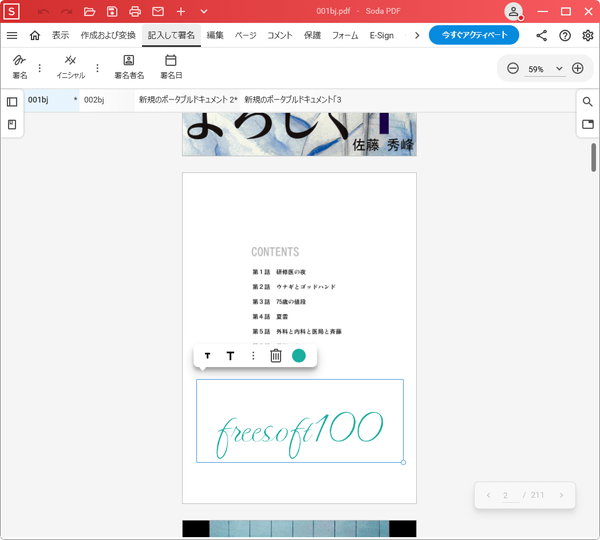Expand the quick access toolbar dropdown arrow
Screen dimensions: 600x540
204,11
